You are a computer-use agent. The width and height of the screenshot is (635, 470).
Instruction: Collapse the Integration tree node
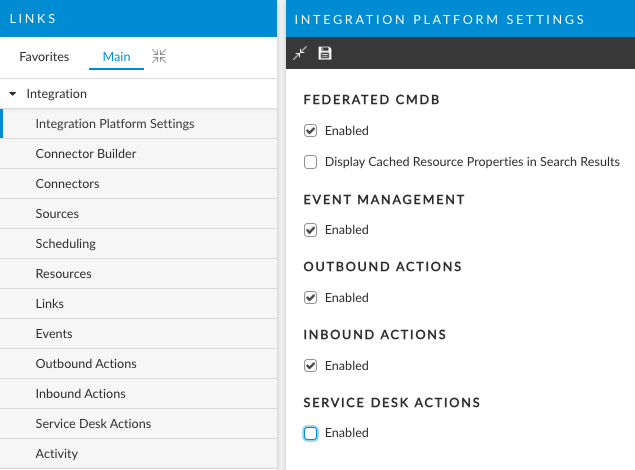click(x=13, y=94)
